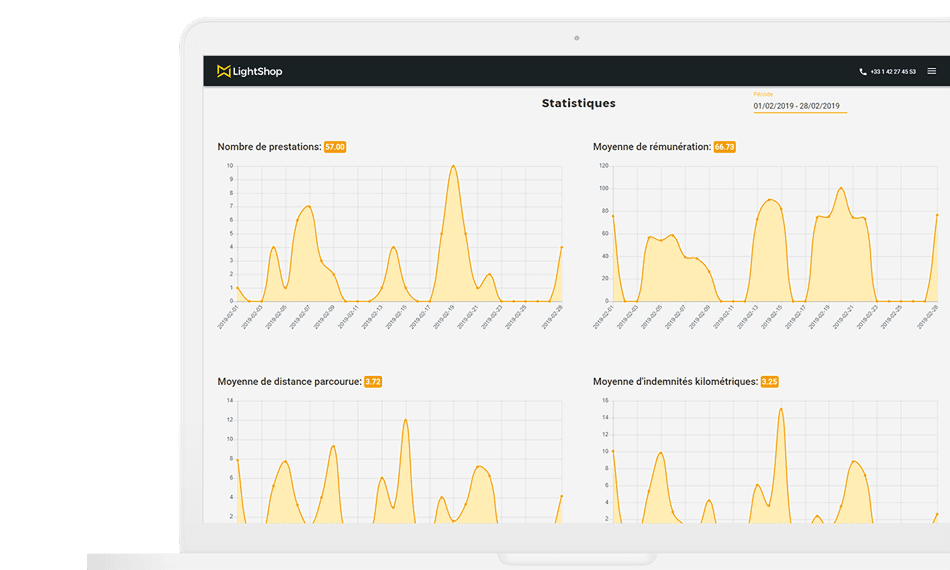Click the peak point at 100 in rémunération chart
The width and height of the screenshot is (950, 570).
841,188
